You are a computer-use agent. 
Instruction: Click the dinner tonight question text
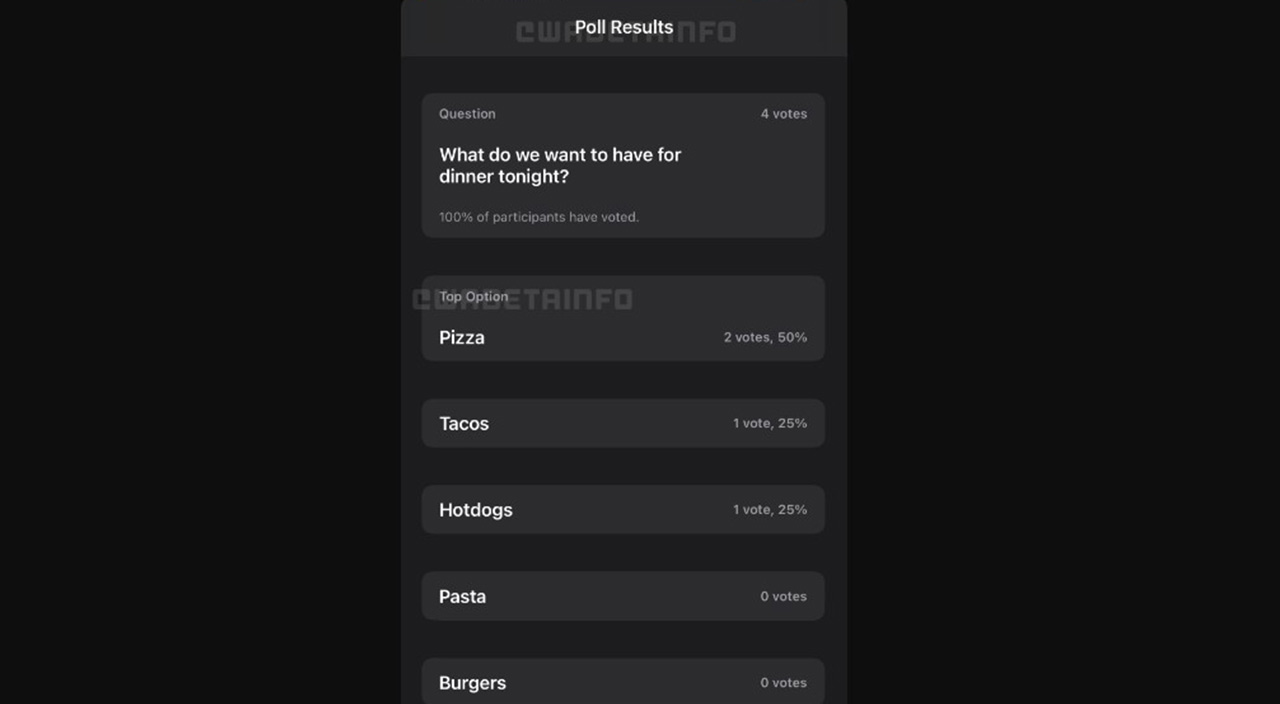point(560,166)
